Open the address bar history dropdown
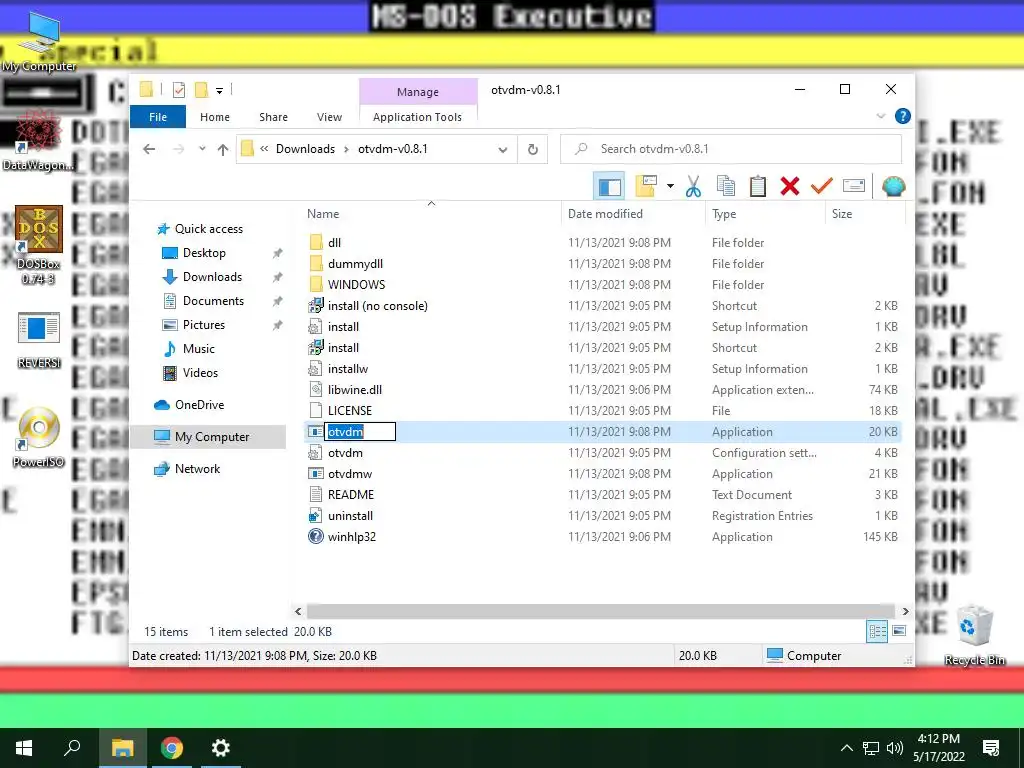The height and width of the screenshot is (768, 1024). pyautogui.click(x=502, y=150)
